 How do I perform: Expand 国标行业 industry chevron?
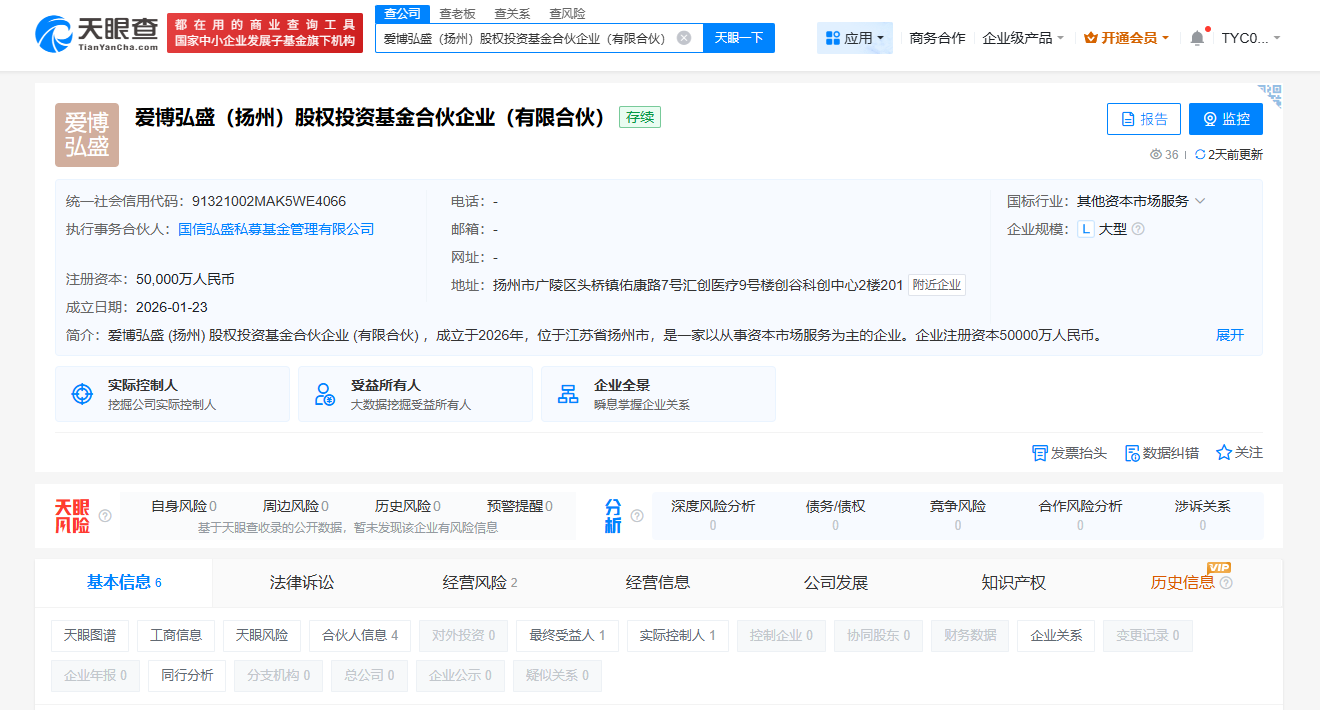click(1200, 201)
